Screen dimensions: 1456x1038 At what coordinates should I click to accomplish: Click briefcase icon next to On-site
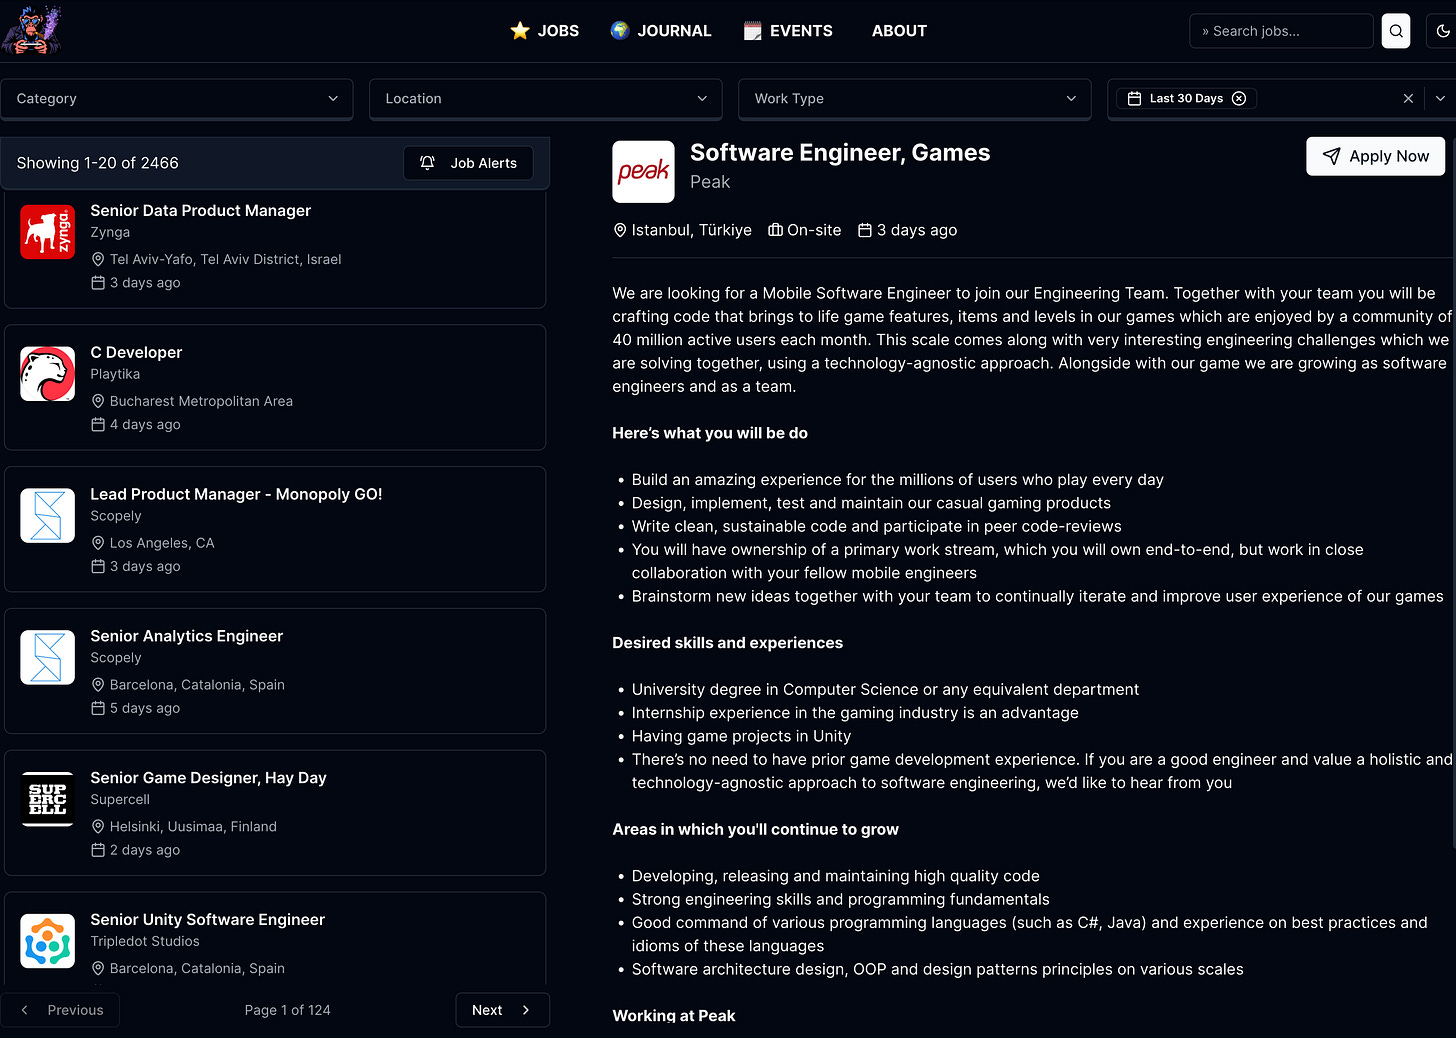click(775, 230)
